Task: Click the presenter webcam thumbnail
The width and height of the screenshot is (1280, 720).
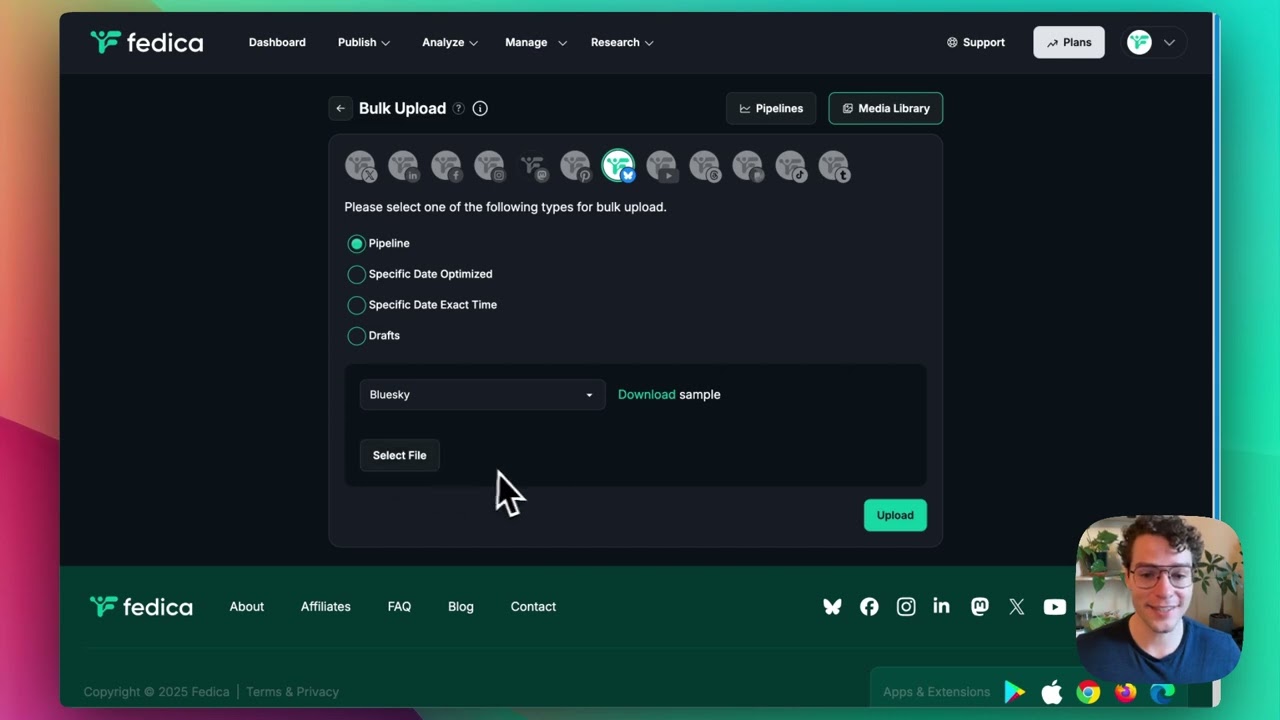Action: pos(1159,599)
